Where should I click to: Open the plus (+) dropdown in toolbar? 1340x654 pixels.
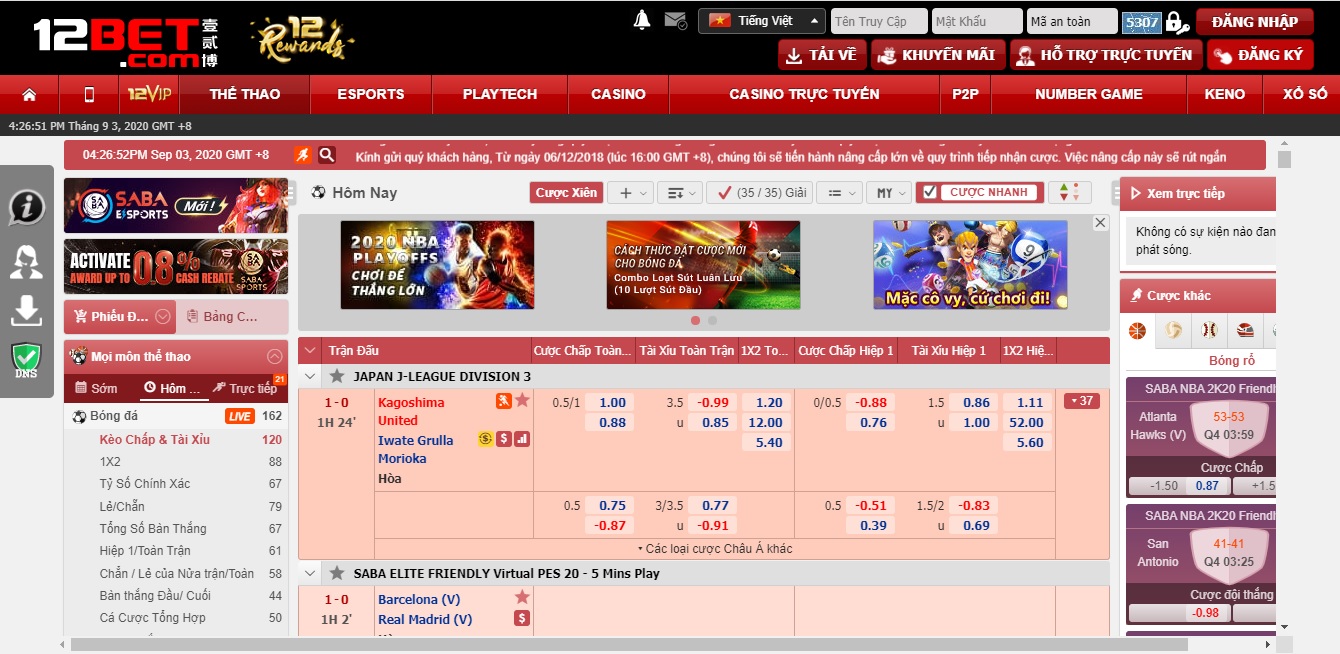[x=632, y=193]
